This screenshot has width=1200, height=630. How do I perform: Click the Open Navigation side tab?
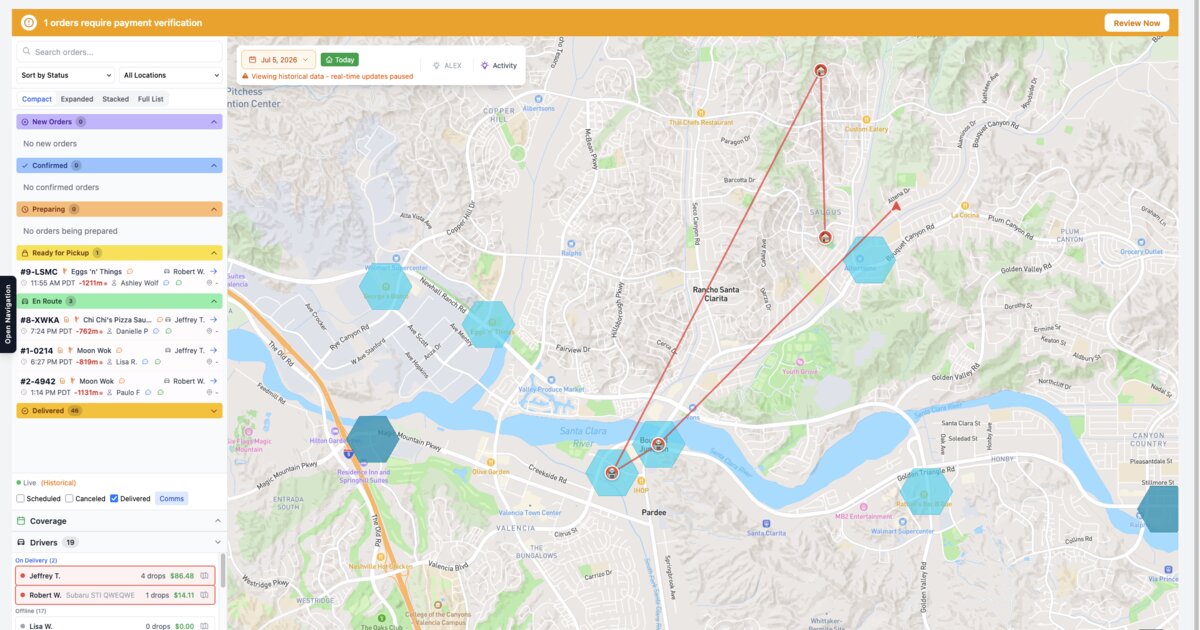(7, 313)
